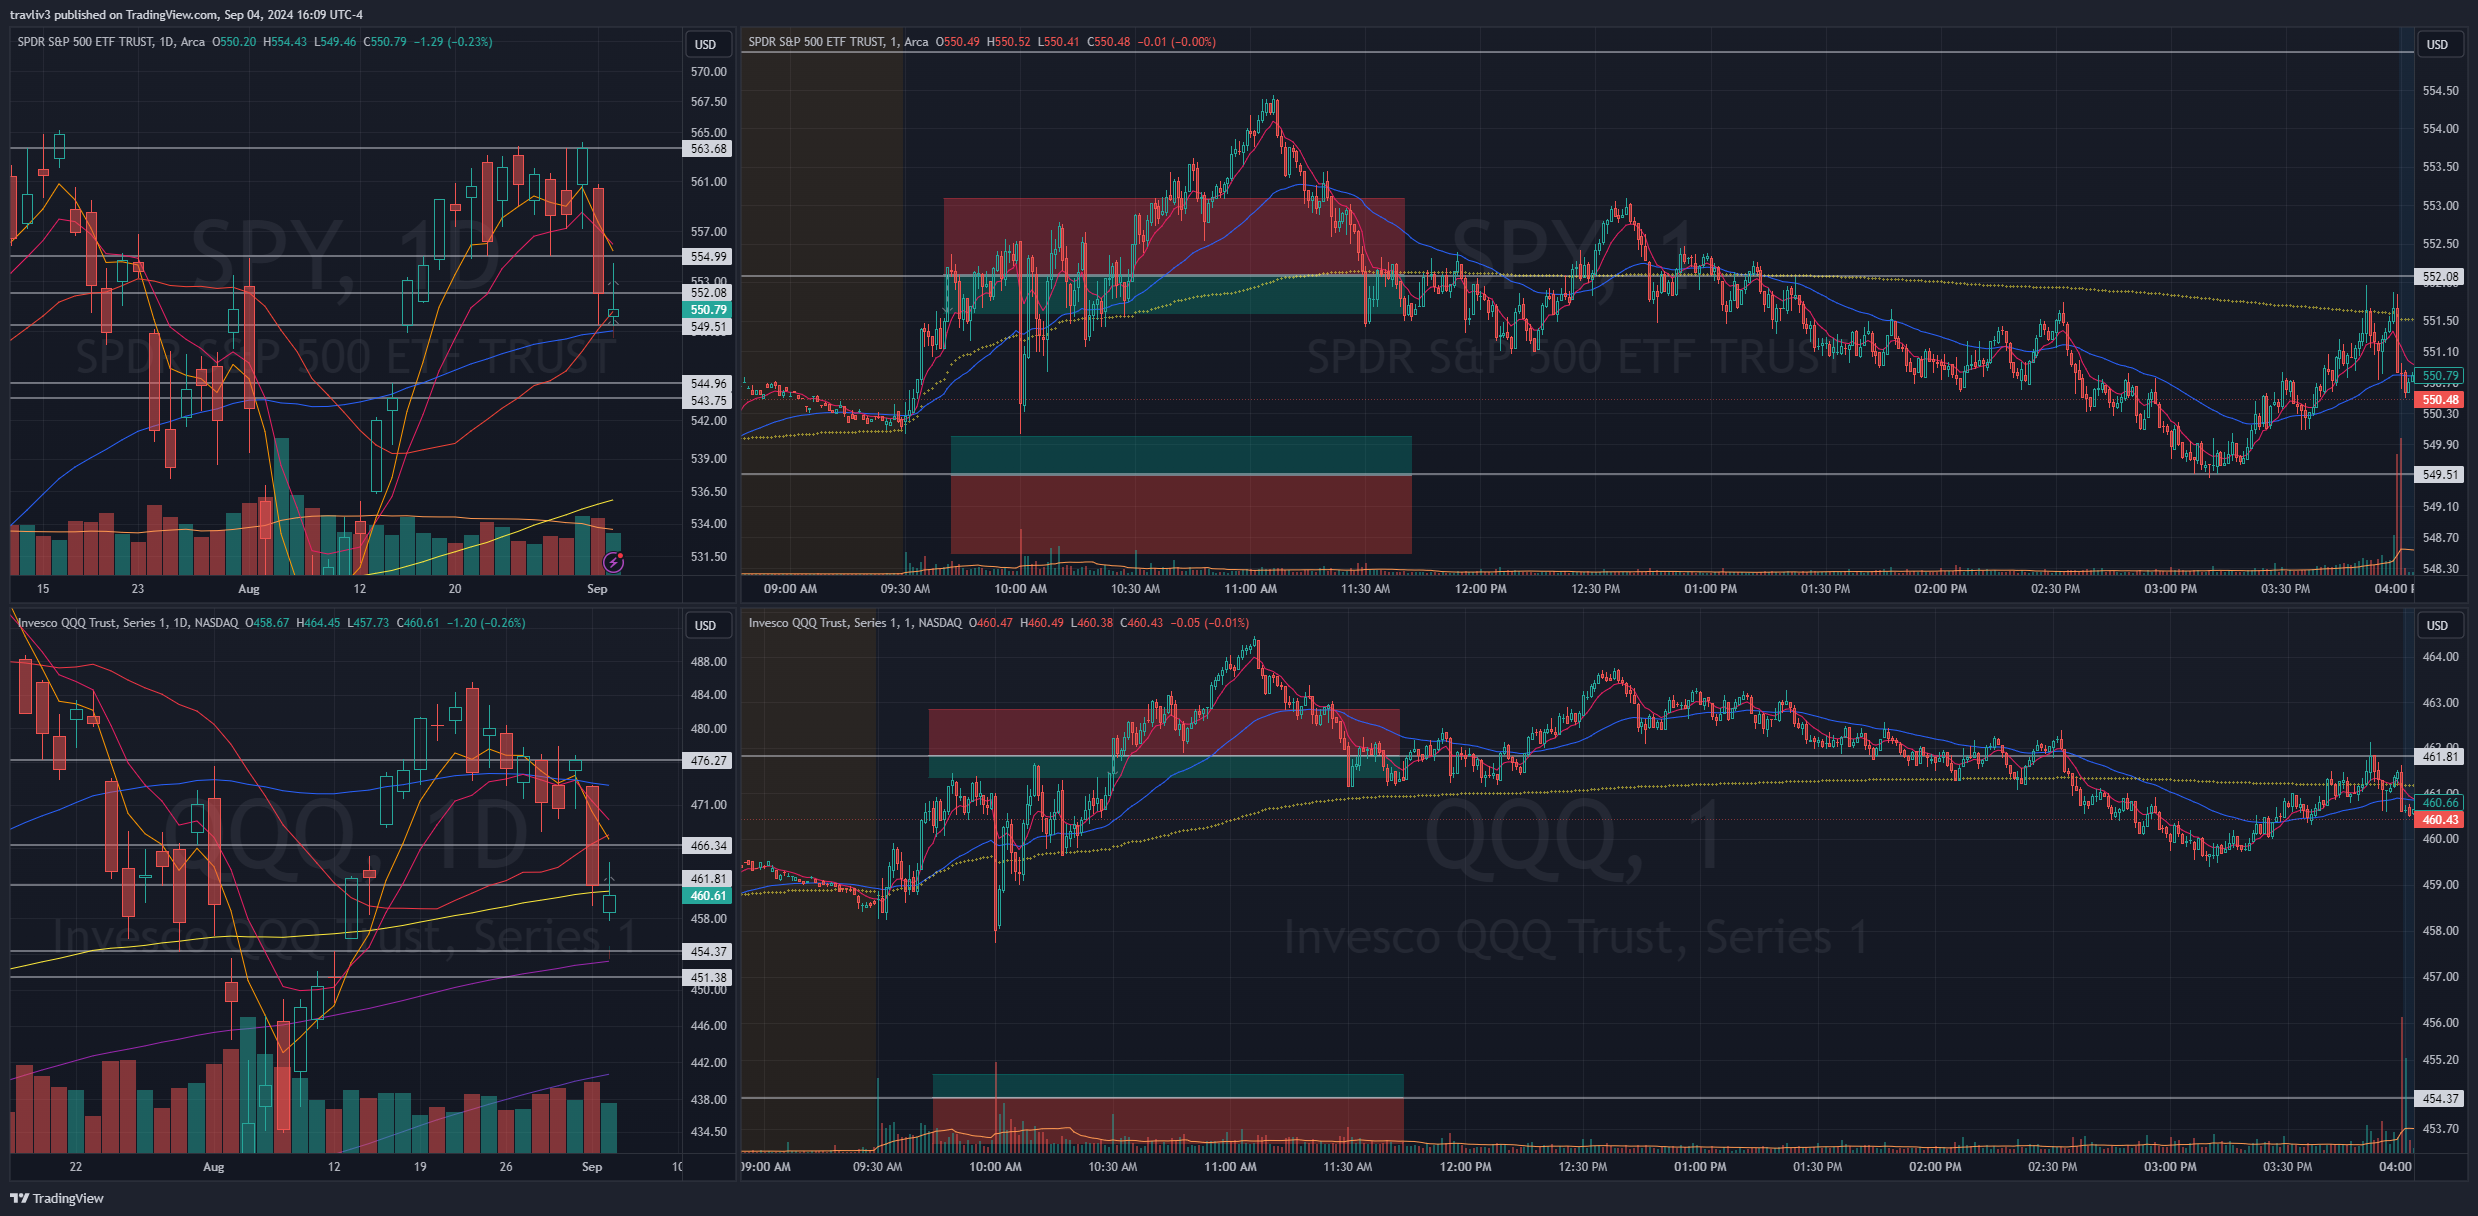Click the 12:00 PM time marker on SPY 1-minute axis
The image size is (2478, 1216).
1480,589
